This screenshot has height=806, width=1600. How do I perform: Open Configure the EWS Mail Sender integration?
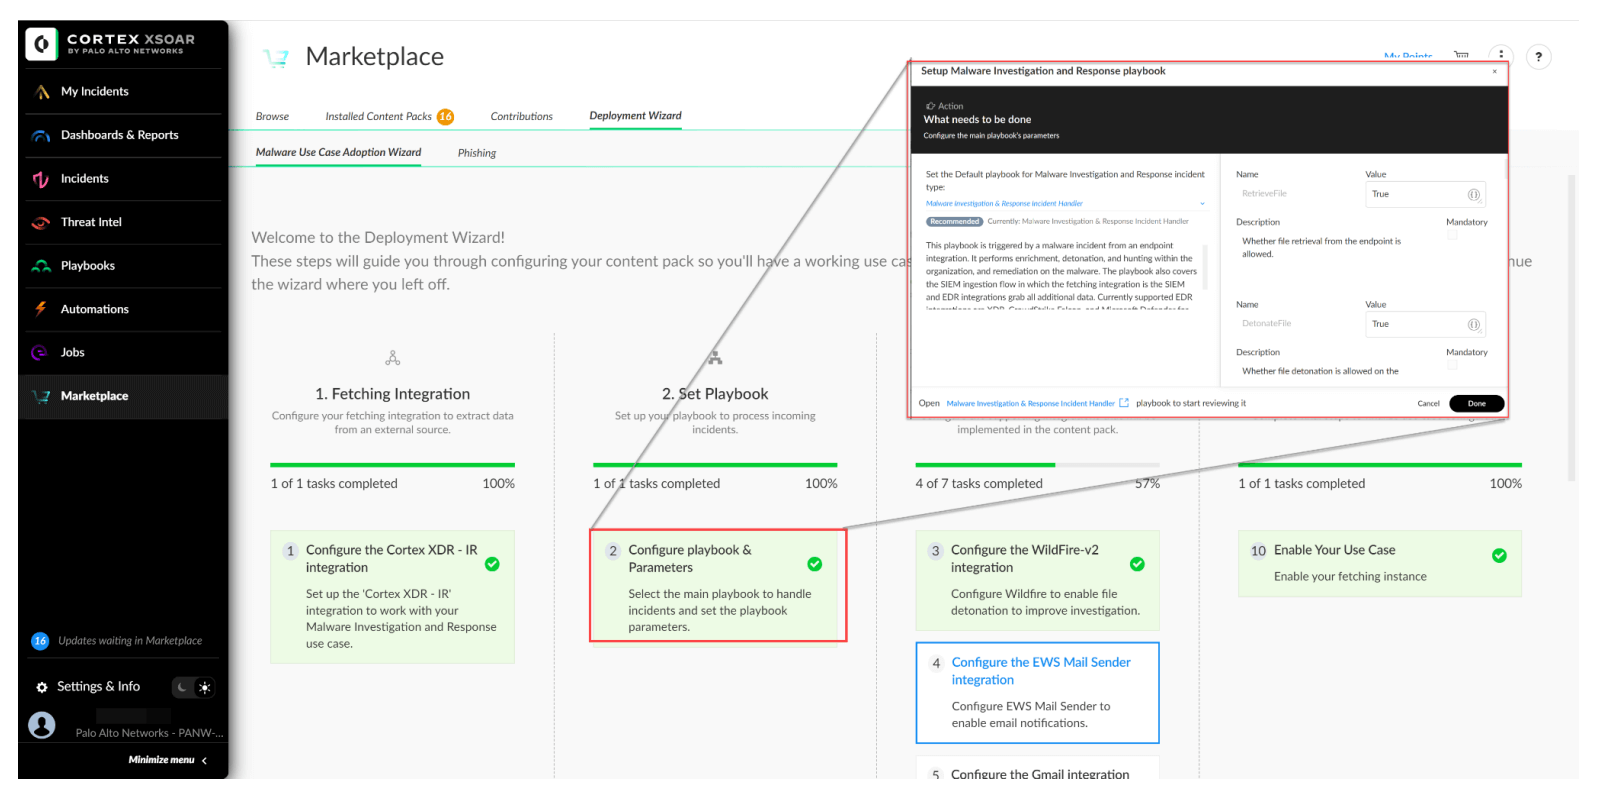(x=1040, y=671)
